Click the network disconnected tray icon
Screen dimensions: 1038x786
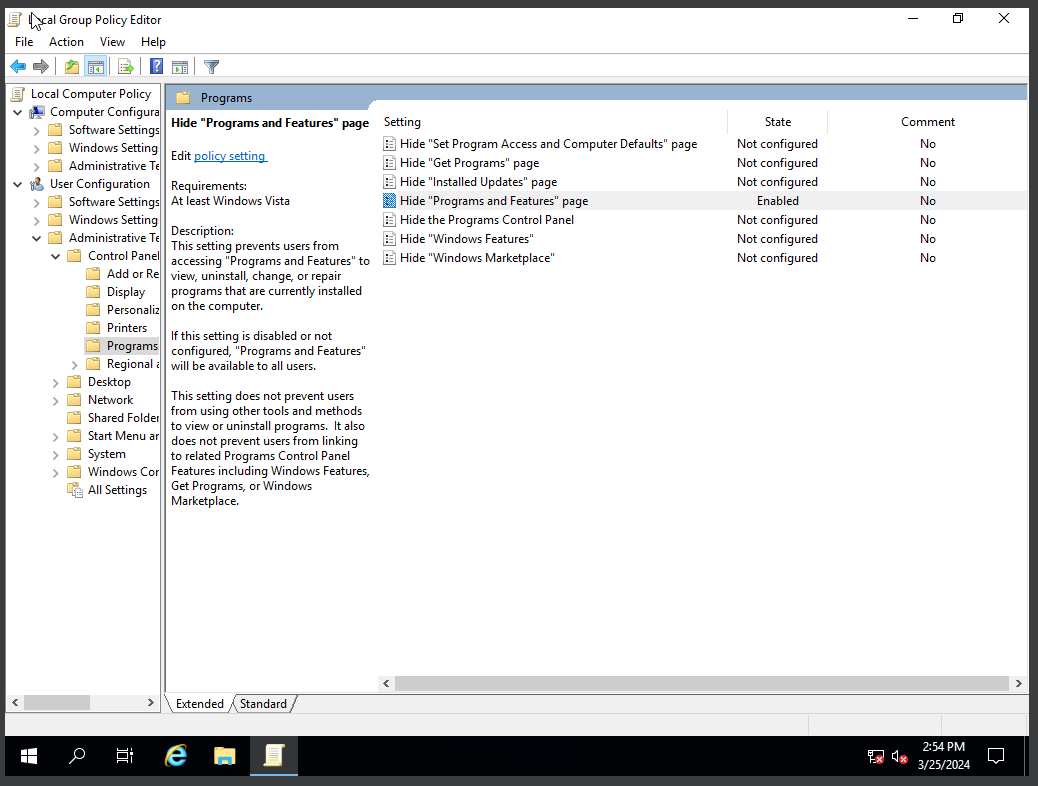pos(875,756)
